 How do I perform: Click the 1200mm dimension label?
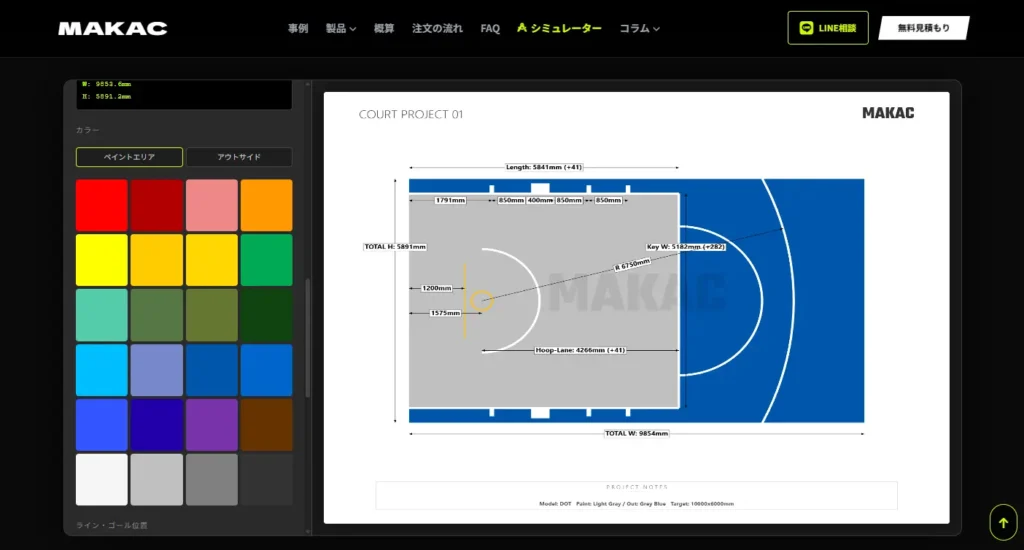(x=437, y=288)
